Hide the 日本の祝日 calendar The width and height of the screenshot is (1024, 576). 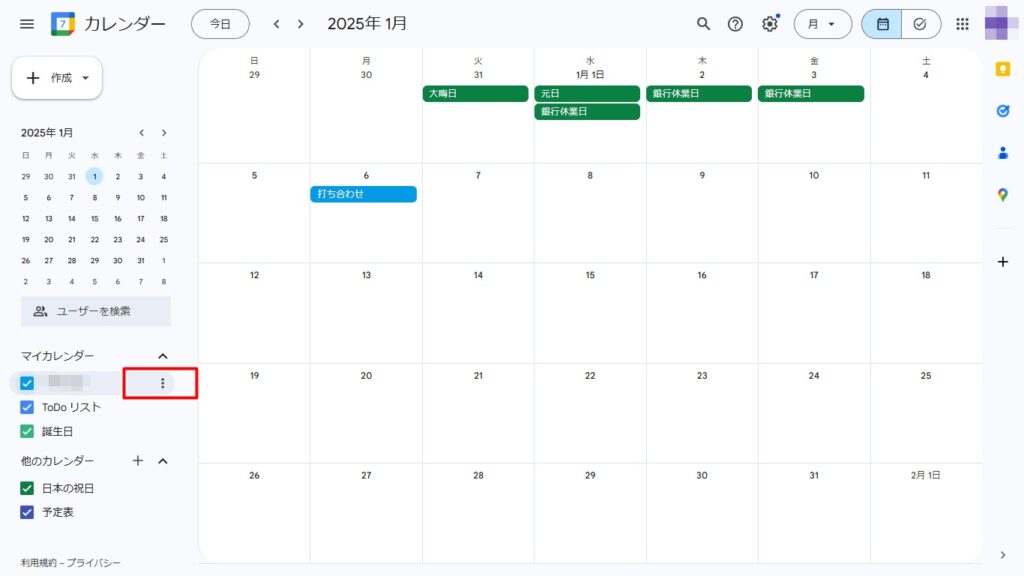28,489
